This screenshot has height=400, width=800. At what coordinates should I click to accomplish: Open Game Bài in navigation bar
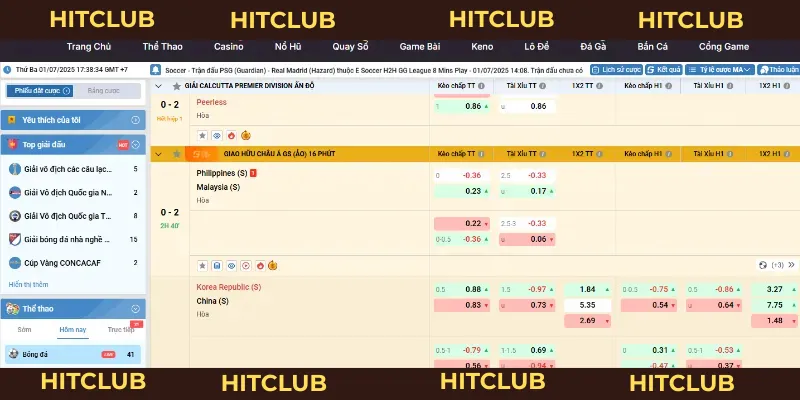click(x=419, y=46)
